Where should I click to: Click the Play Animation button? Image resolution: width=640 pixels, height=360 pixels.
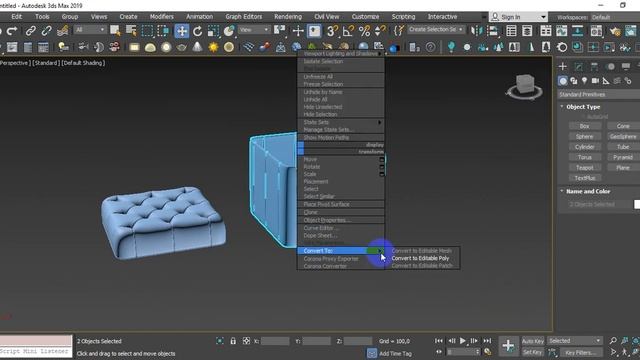point(462,340)
